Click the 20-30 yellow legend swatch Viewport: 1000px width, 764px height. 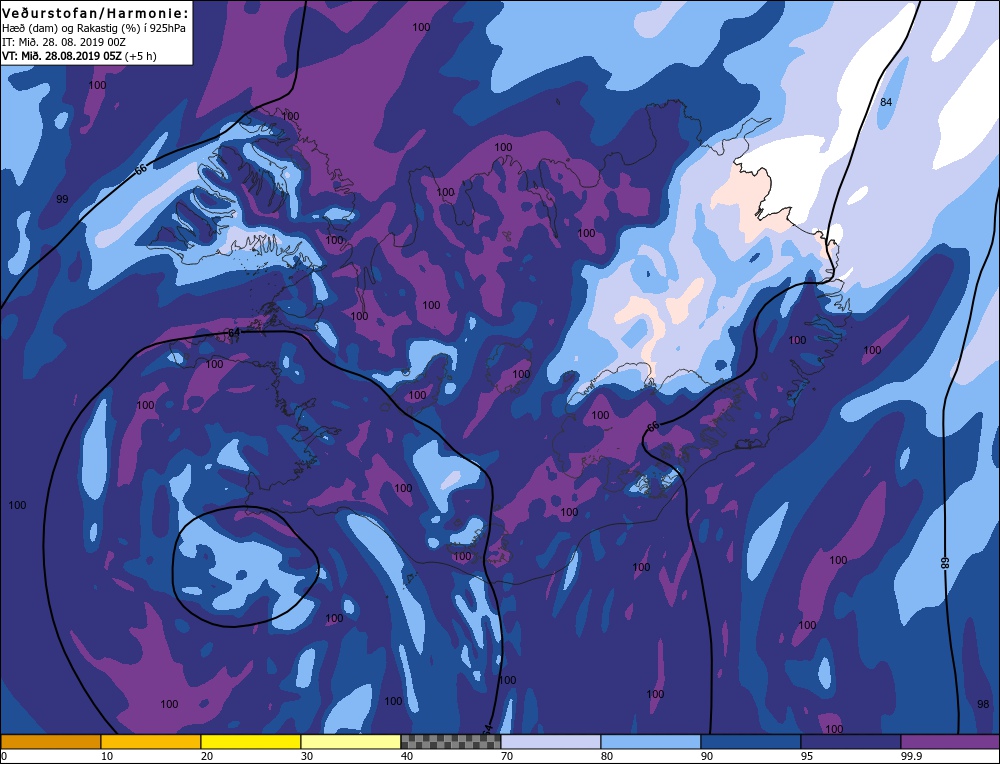(x=251, y=741)
